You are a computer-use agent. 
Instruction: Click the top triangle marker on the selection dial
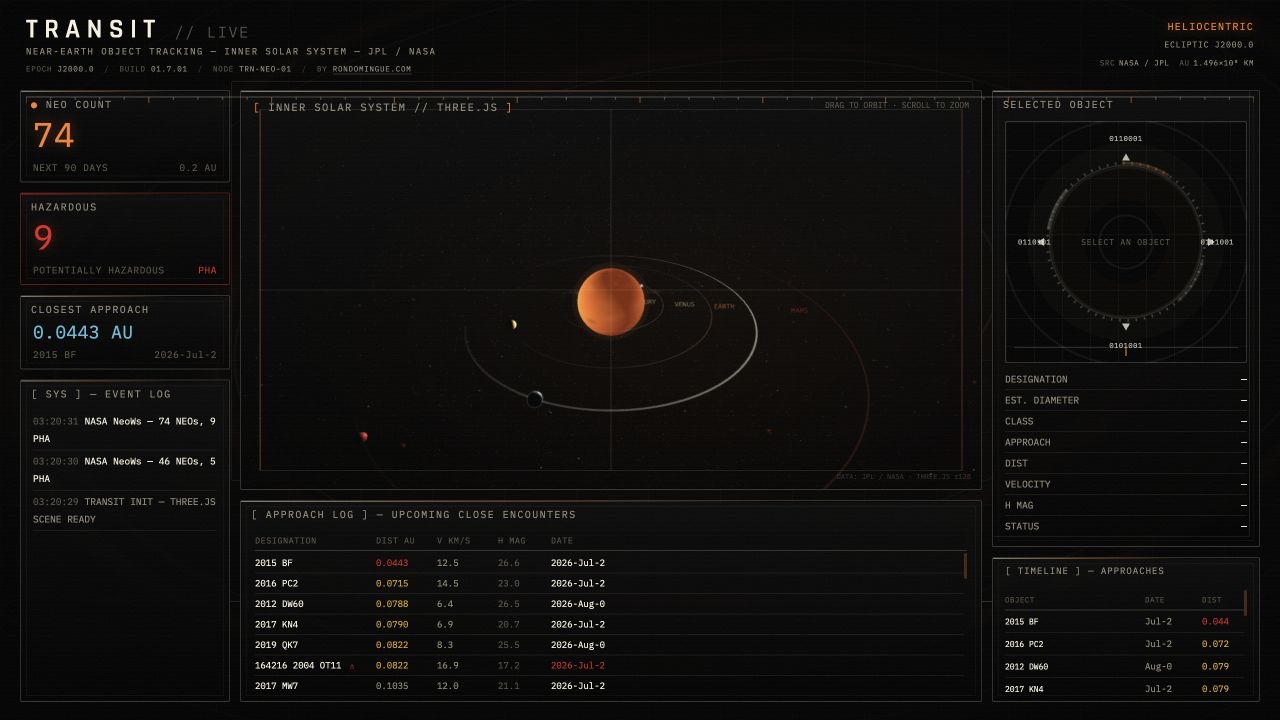pos(1126,158)
